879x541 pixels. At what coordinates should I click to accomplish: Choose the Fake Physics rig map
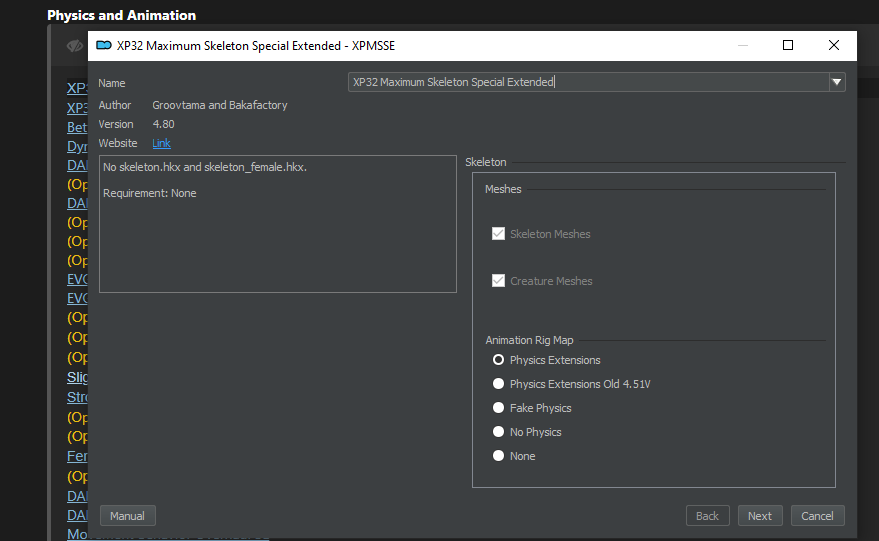point(498,408)
